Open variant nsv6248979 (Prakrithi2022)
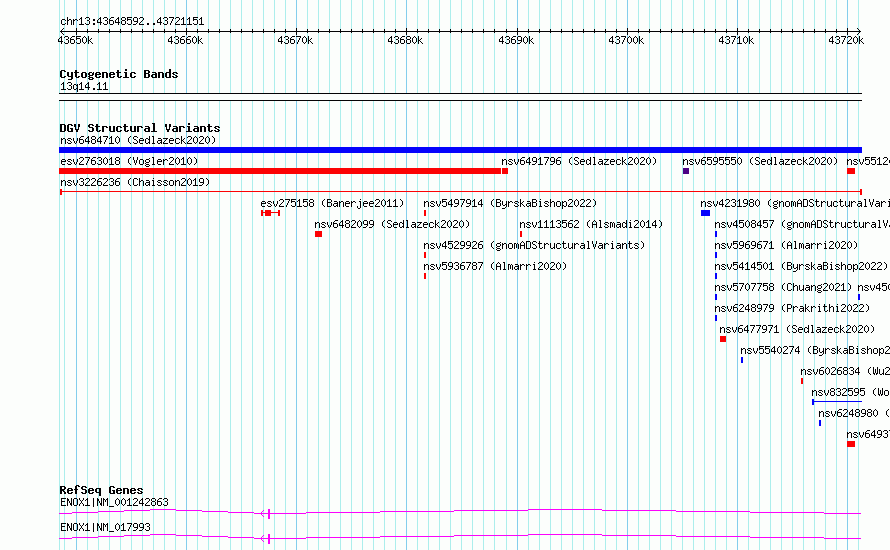Viewport: 890px width, 550px height. (x=792, y=308)
